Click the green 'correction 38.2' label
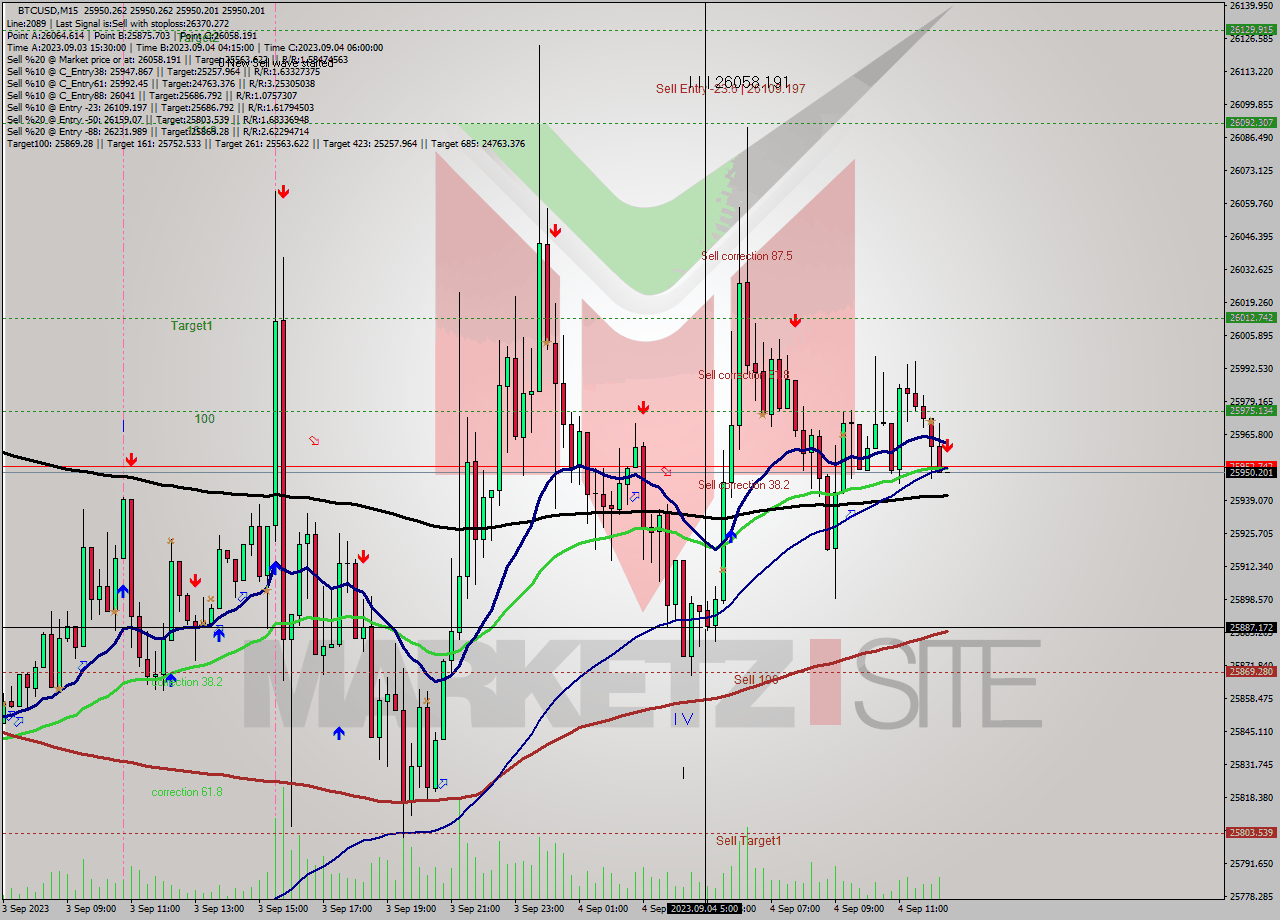 coord(187,682)
